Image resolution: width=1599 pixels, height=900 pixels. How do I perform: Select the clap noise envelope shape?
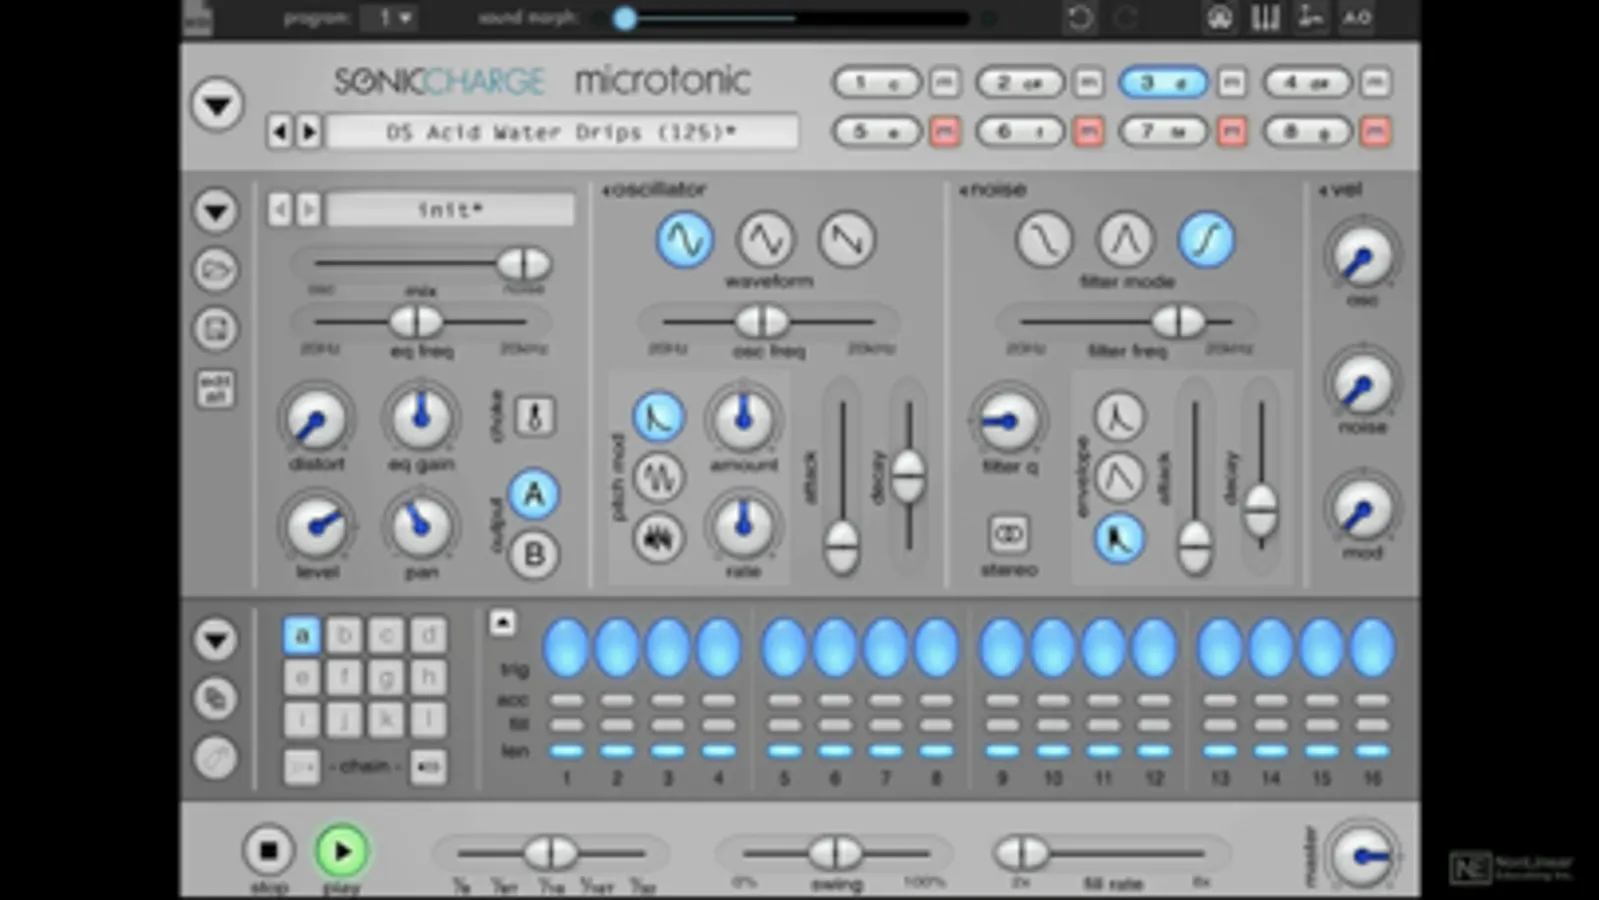(x=1119, y=538)
